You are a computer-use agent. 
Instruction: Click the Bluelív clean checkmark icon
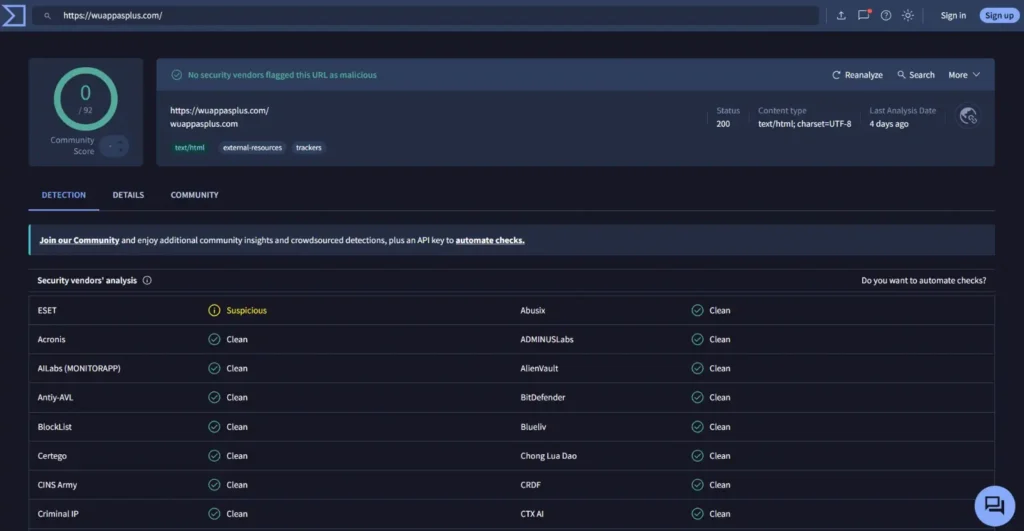[697, 426]
